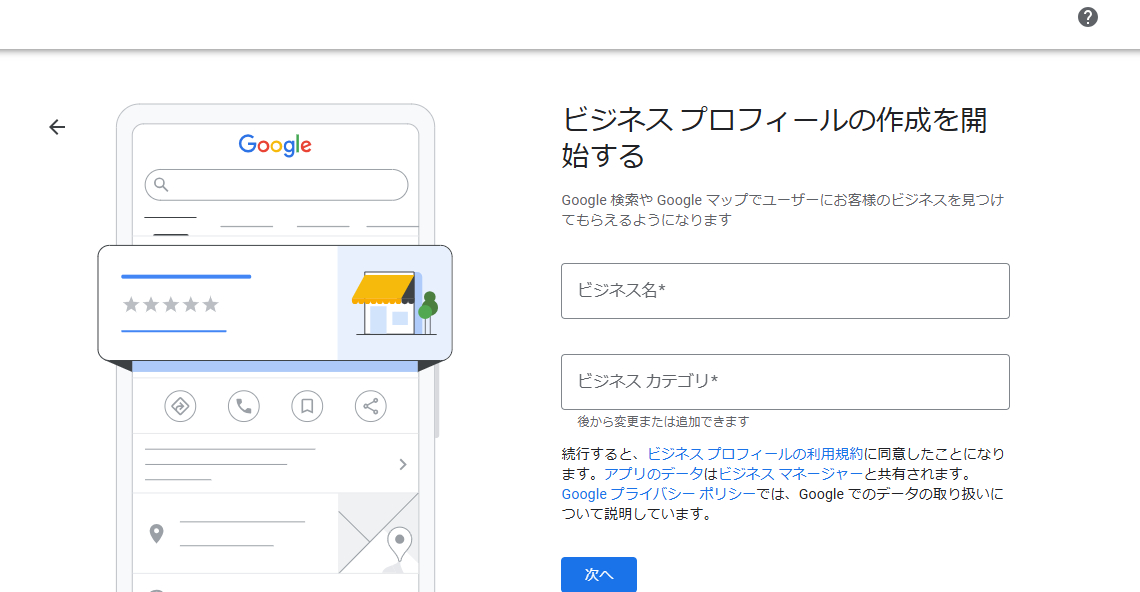Click the ビジネス カテゴリ input field
This screenshot has height=592, width=1140.
click(785, 382)
